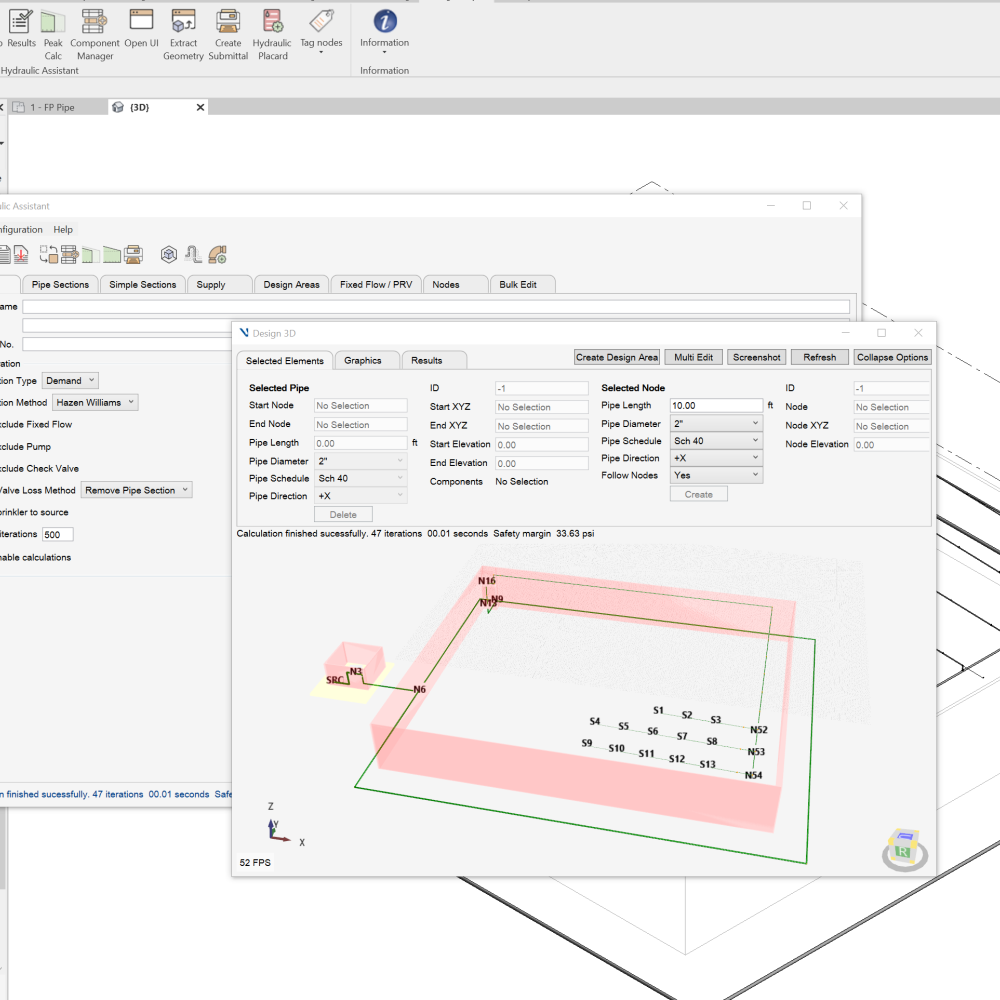Open the Design Areas tab
Screen dimensions: 1000x1000
click(x=291, y=285)
